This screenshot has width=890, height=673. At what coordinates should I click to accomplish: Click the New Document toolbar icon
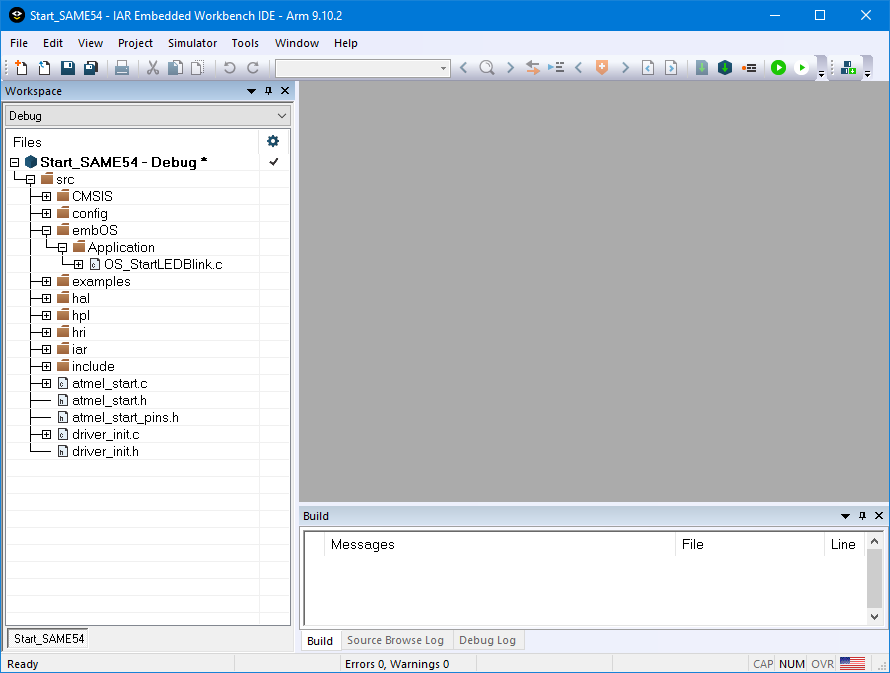[21, 68]
